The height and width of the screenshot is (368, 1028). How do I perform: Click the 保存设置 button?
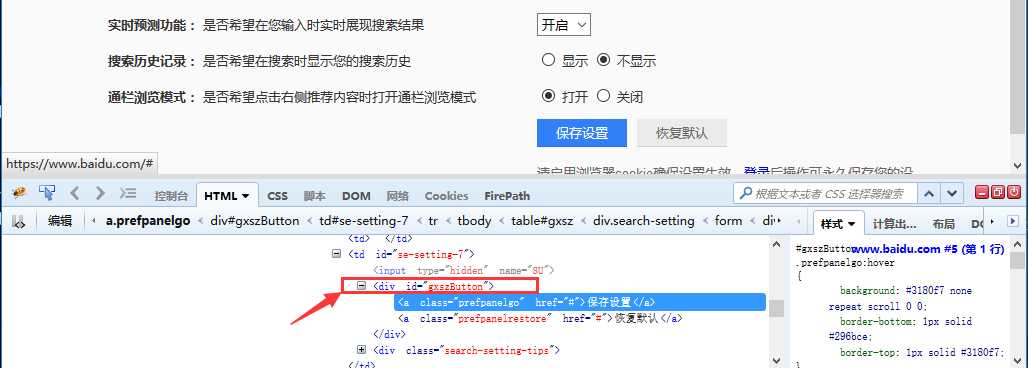(582, 133)
